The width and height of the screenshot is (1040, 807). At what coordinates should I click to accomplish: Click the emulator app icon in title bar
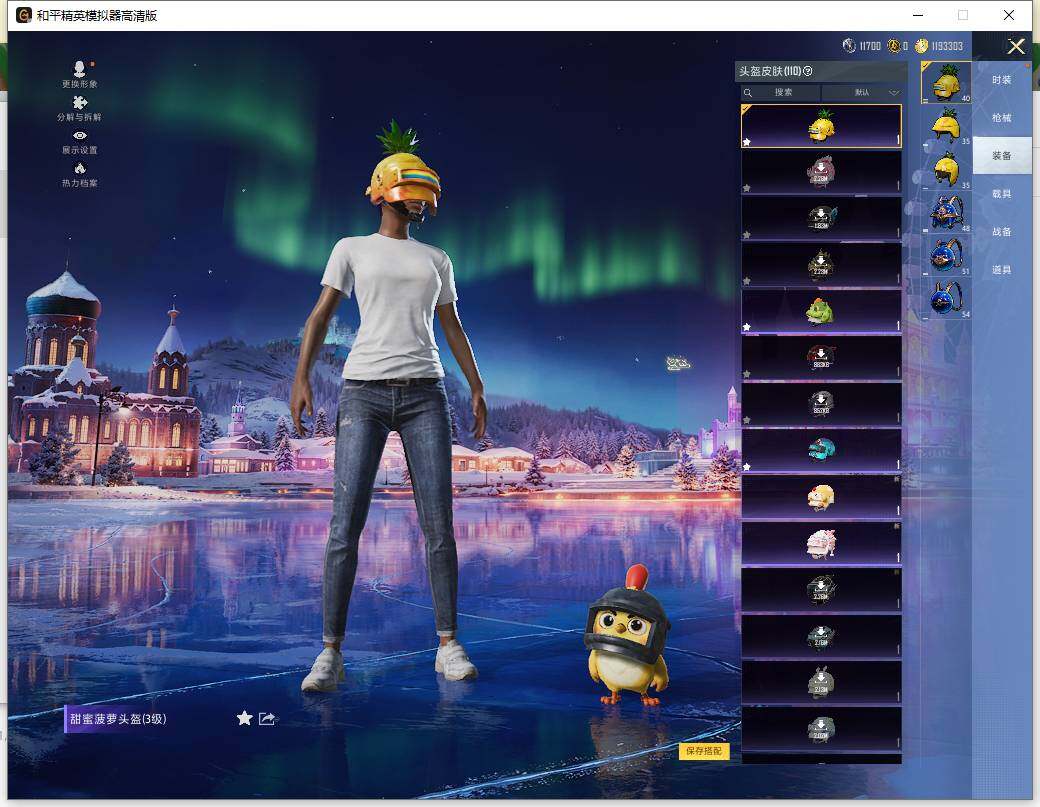[x=24, y=15]
